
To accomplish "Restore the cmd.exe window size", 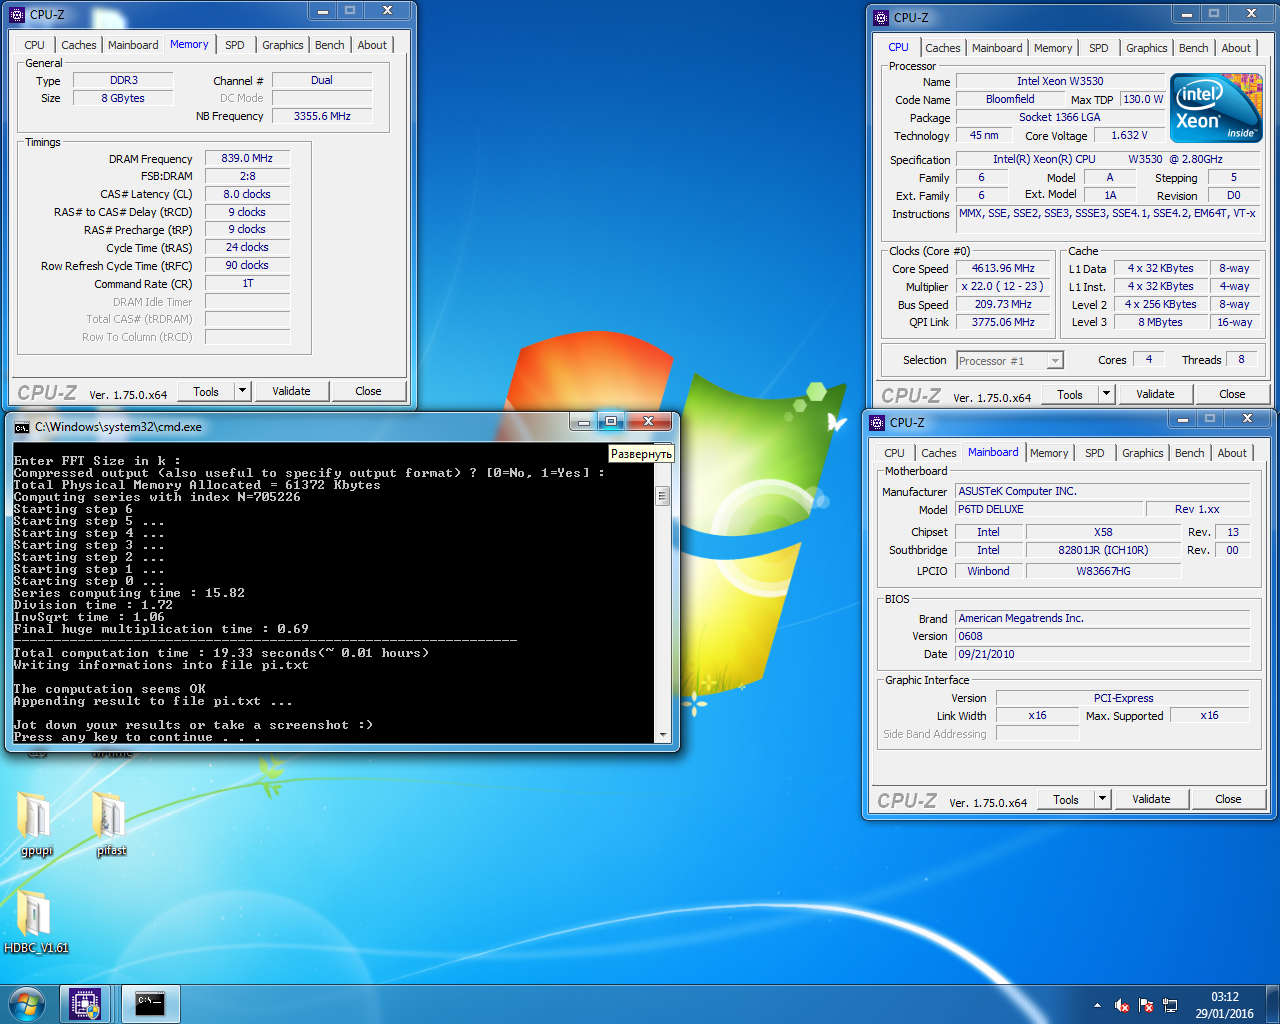I will [x=611, y=421].
